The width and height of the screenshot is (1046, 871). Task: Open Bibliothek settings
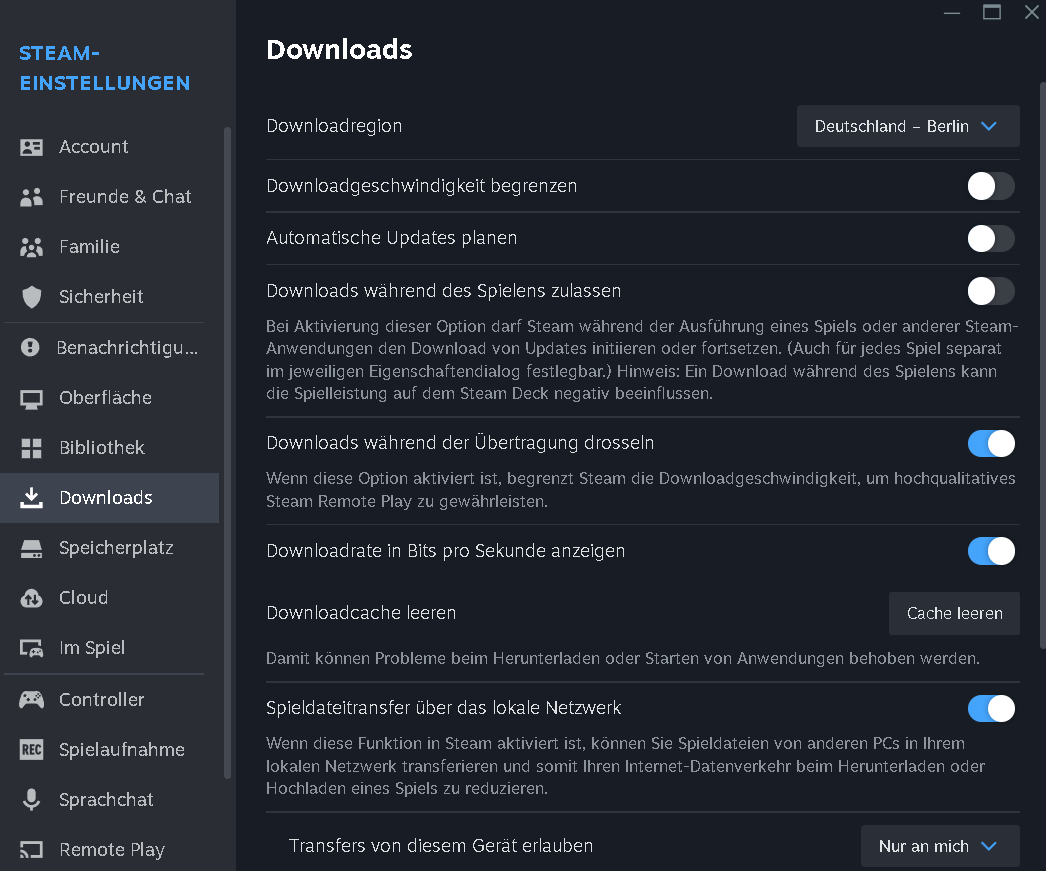(109, 448)
